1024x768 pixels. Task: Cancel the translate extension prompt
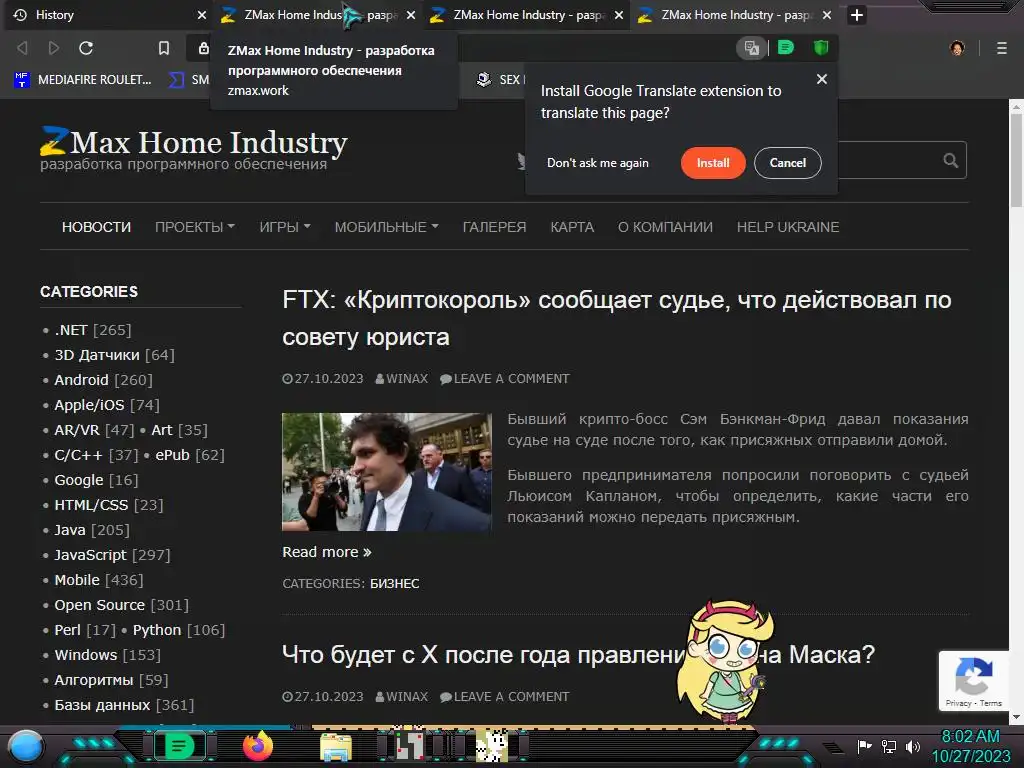click(788, 163)
